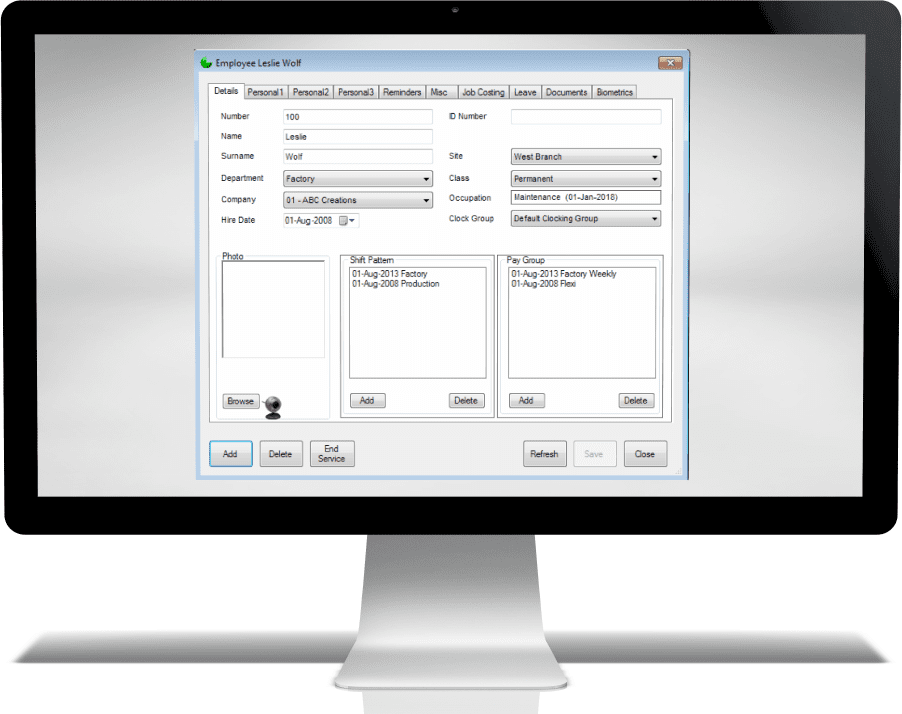
Task: Click Add under Shift Pattern
Action: click(367, 401)
